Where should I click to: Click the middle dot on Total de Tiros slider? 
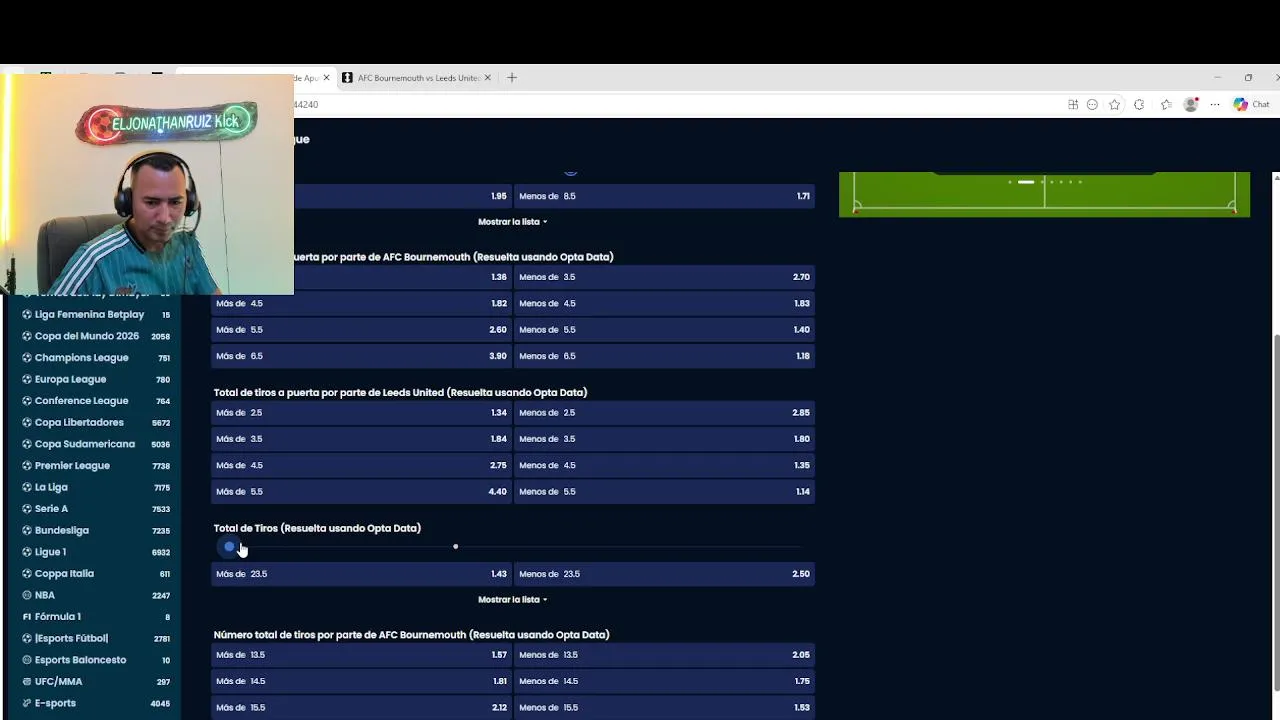455,547
